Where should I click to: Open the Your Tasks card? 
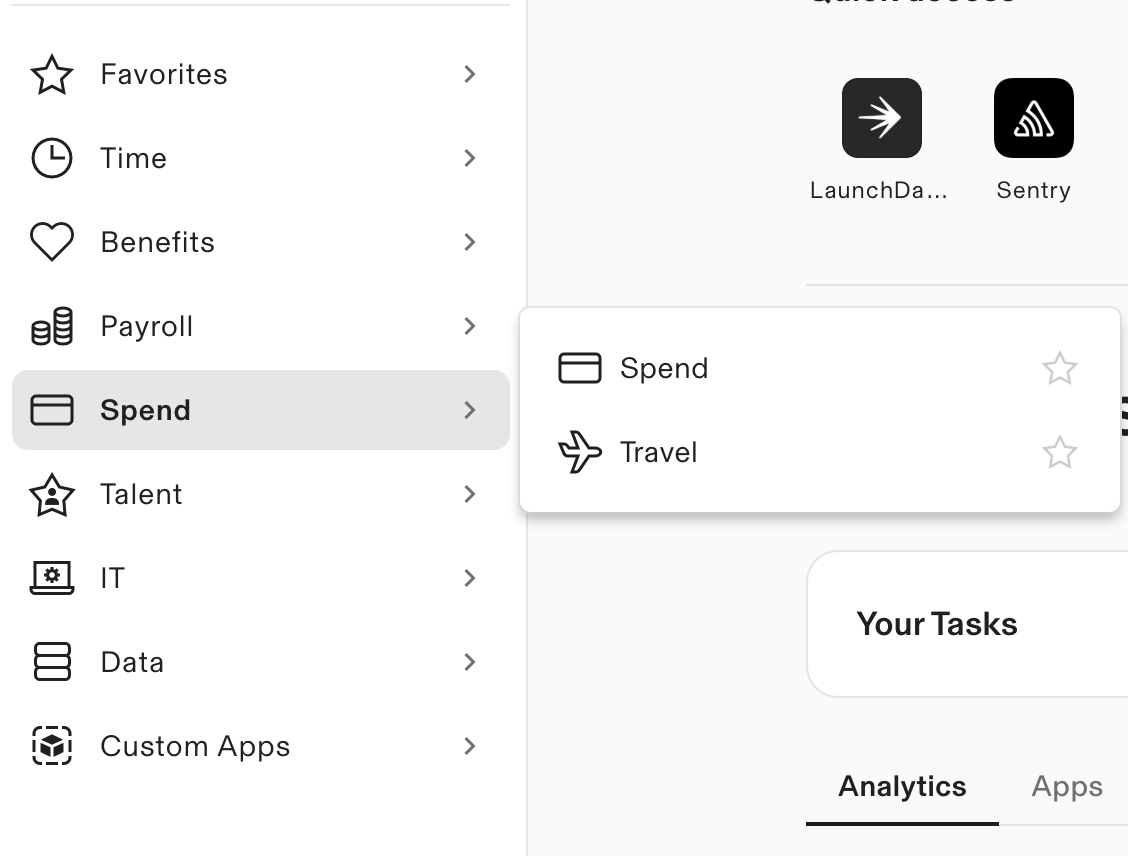tap(937, 624)
